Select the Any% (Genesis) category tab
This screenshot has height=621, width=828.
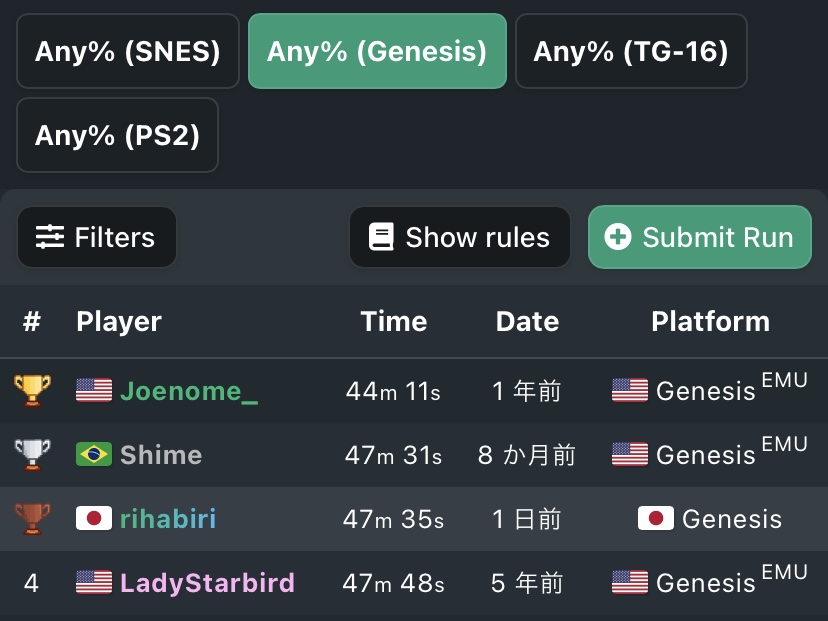pyautogui.click(x=377, y=51)
